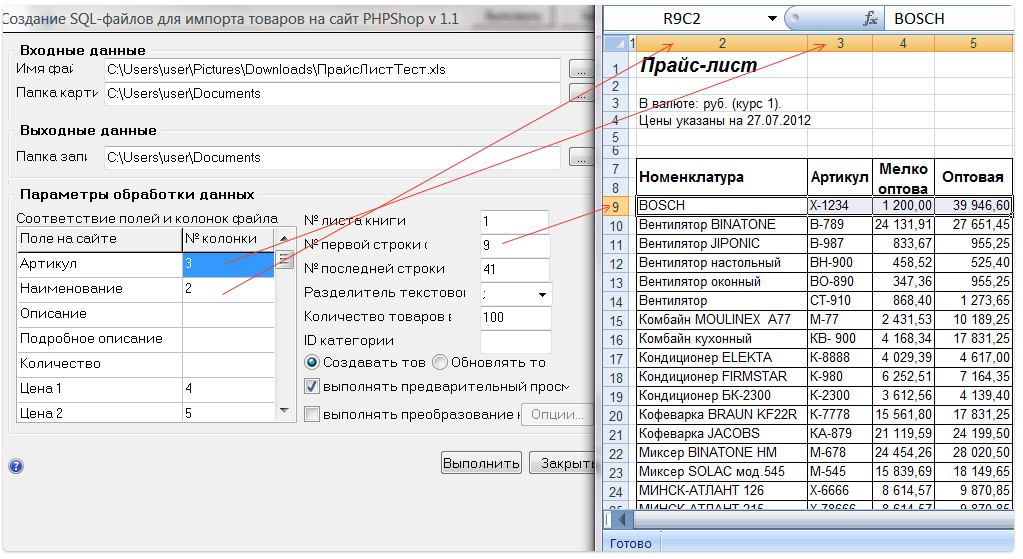
Task: Click the disabled Опции... button
Action: click(x=557, y=414)
